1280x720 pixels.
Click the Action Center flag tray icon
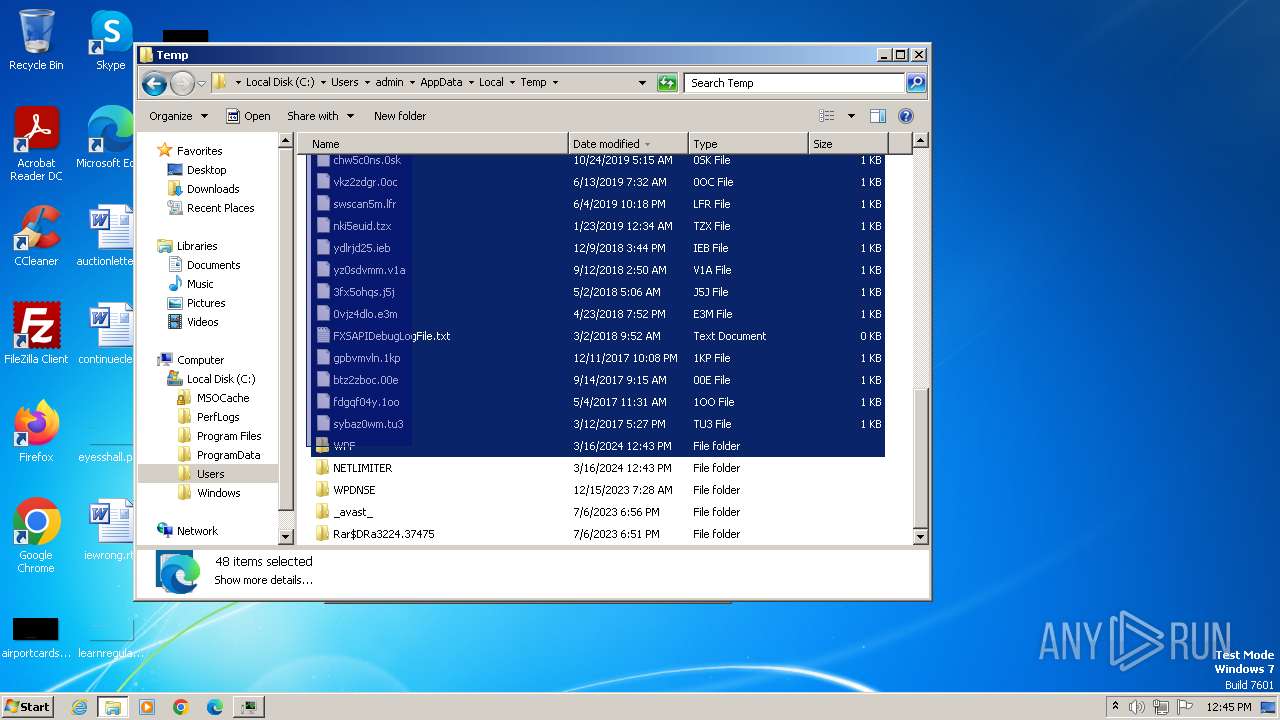pos(1185,707)
